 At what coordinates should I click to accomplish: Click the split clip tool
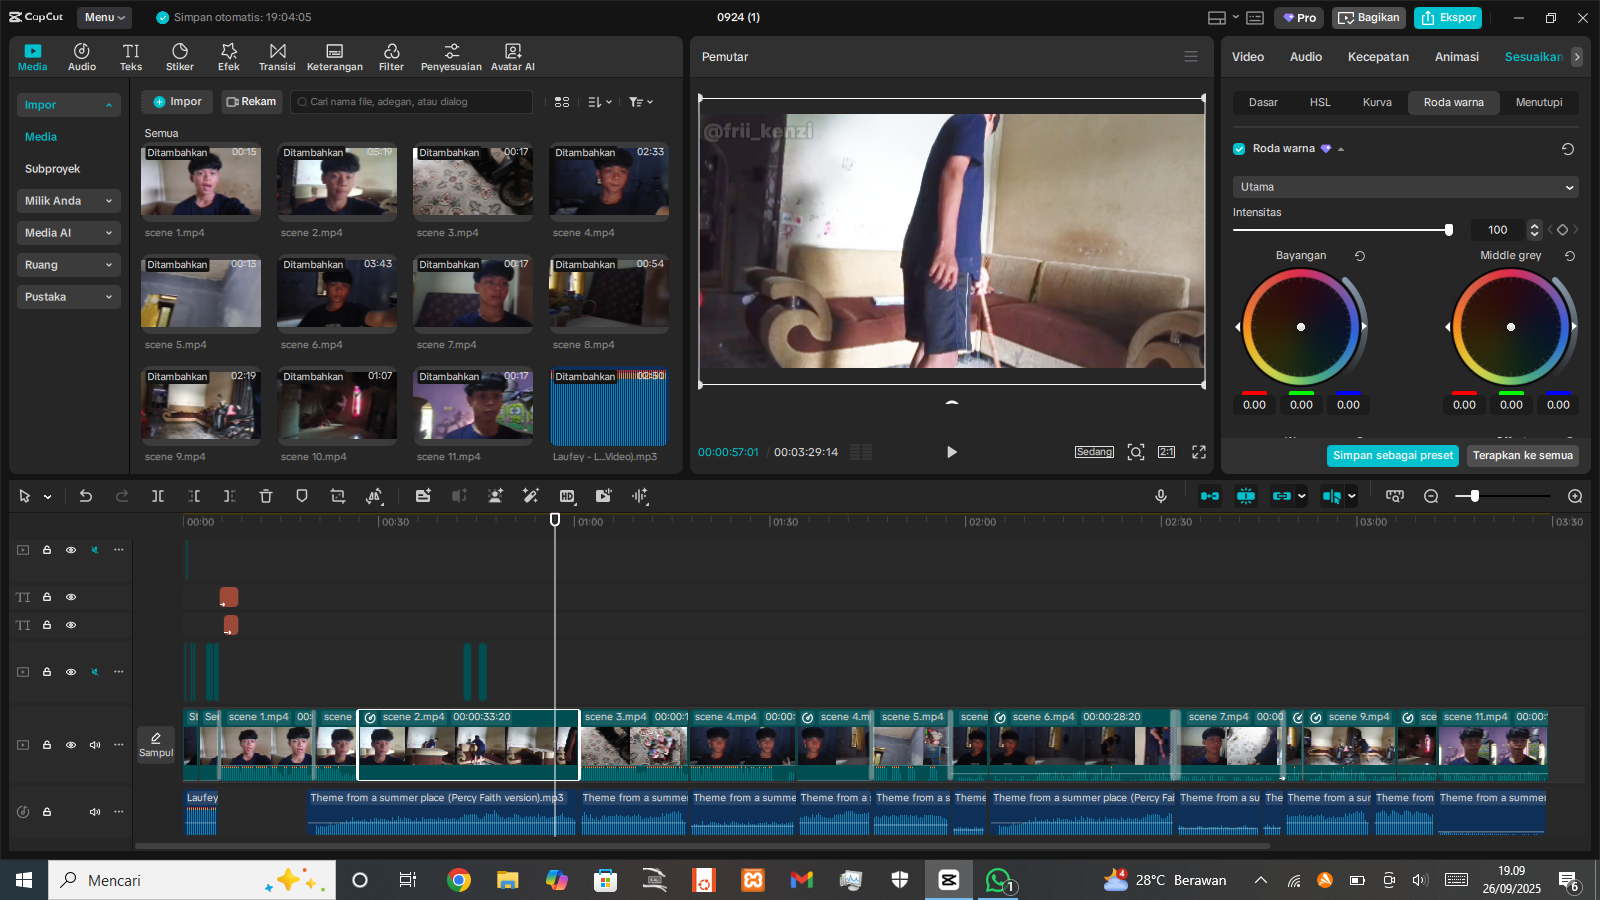(158, 496)
